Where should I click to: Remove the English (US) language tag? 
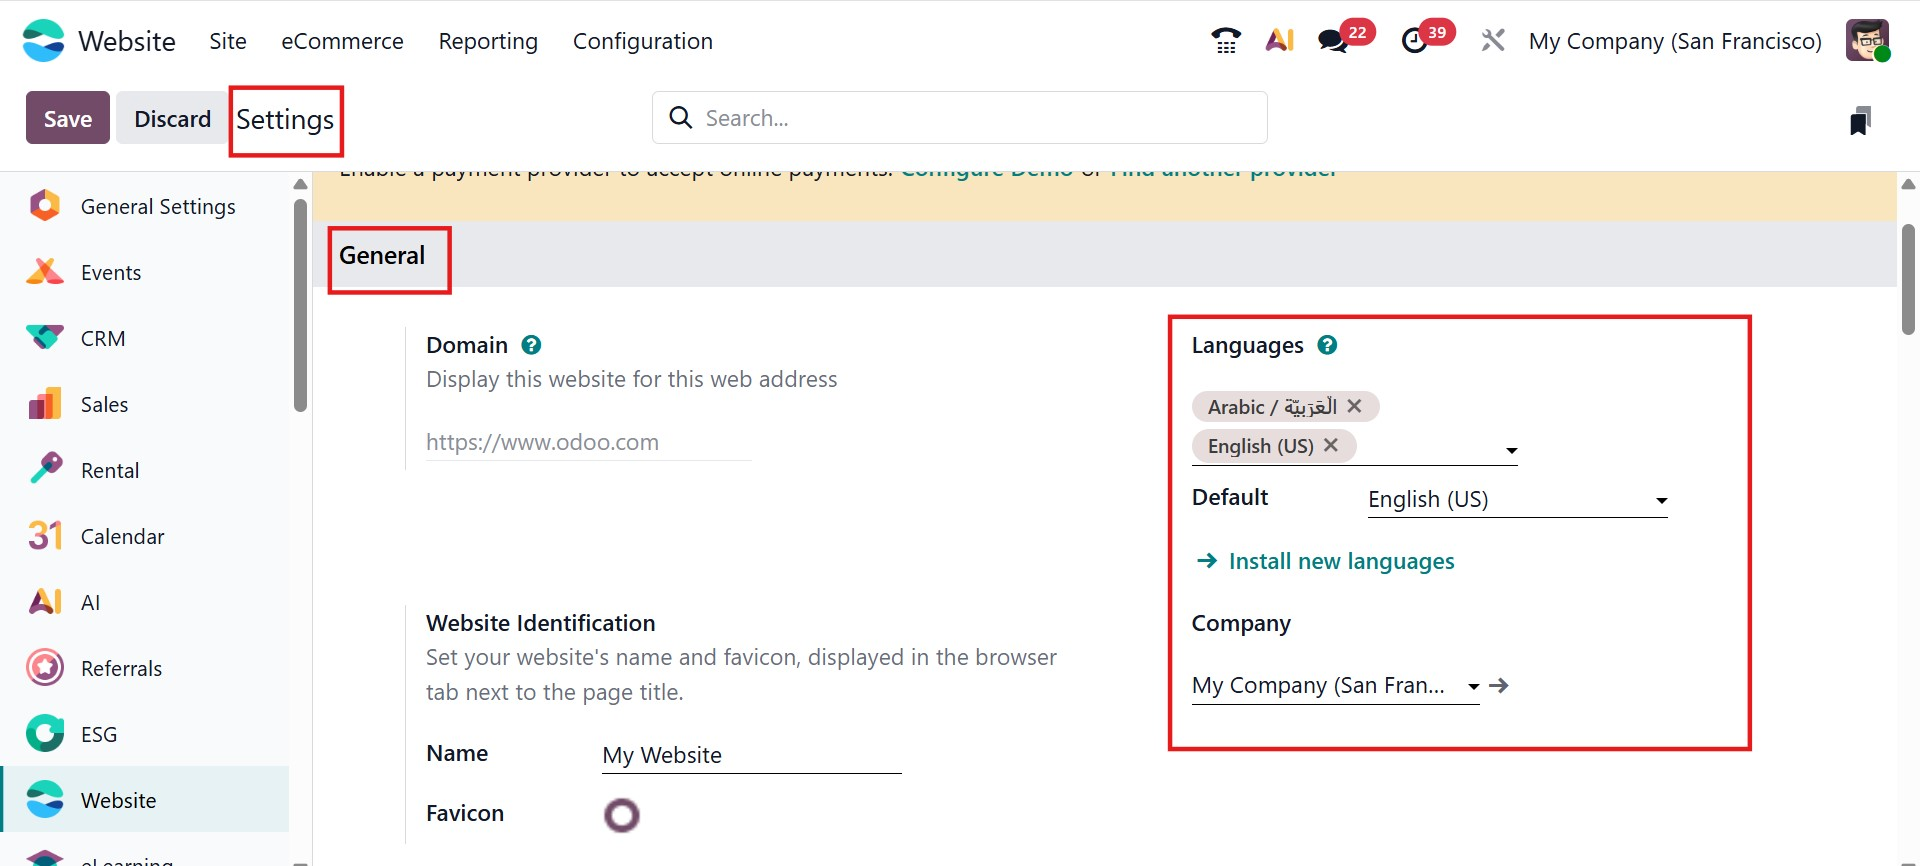pyautogui.click(x=1331, y=446)
